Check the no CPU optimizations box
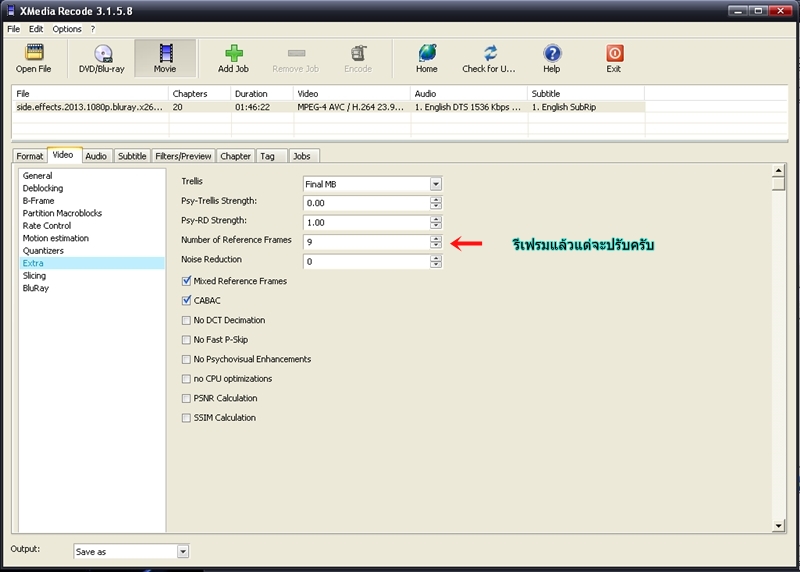The width and height of the screenshot is (800, 572). pyautogui.click(x=186, y=379)
